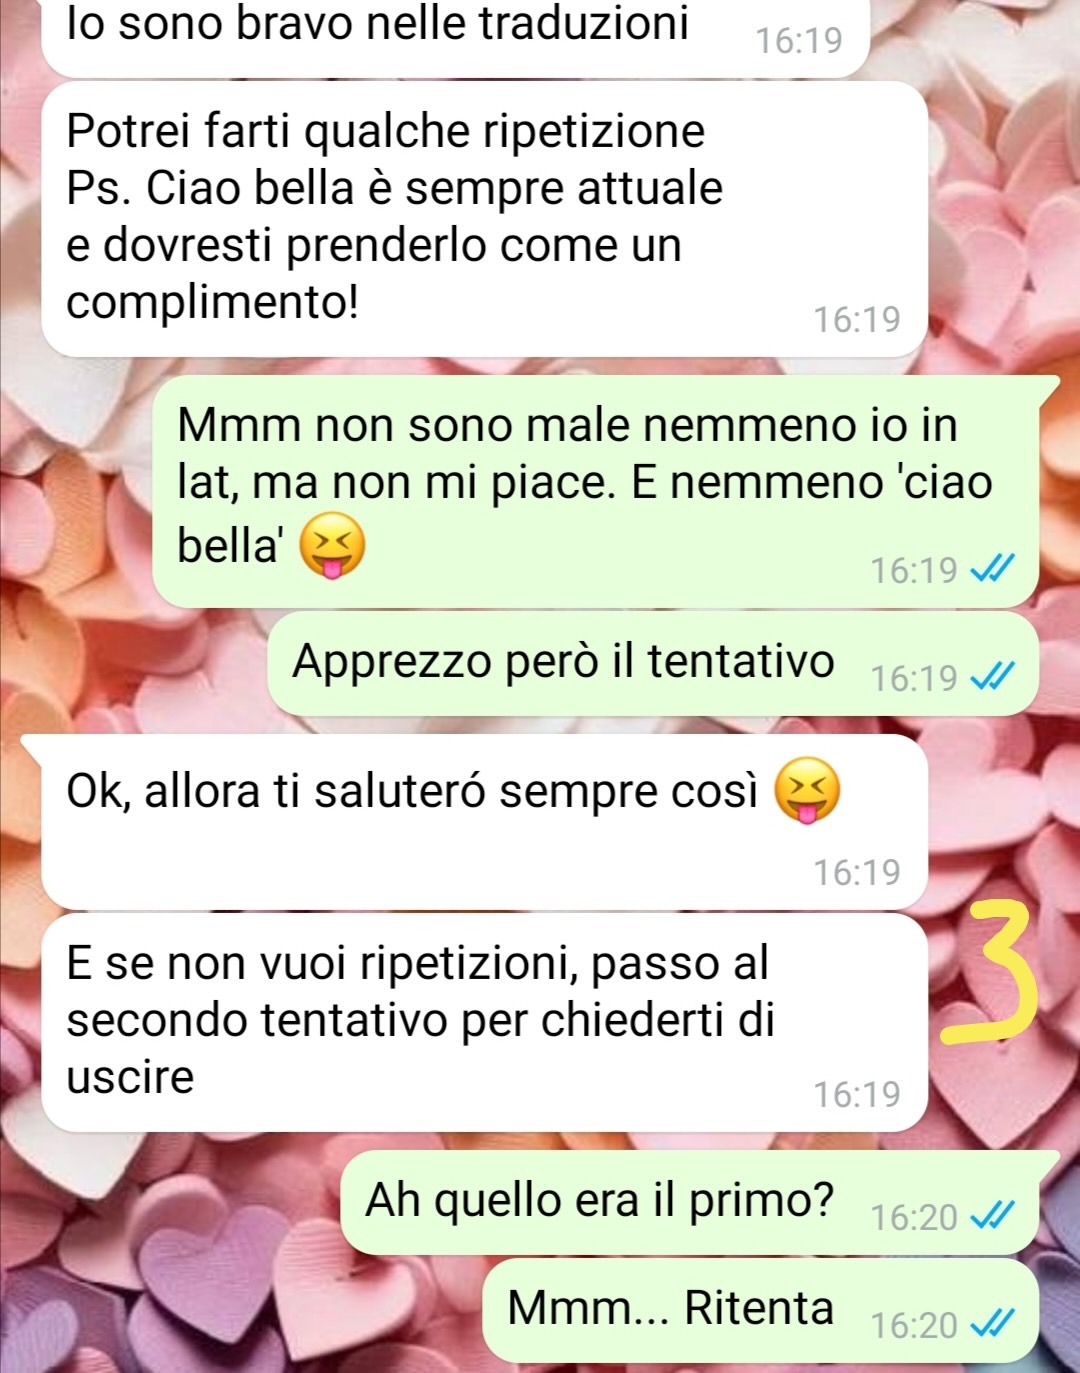Select the 'Mmm... Ritenta' message bubble

click(760, 1310)
